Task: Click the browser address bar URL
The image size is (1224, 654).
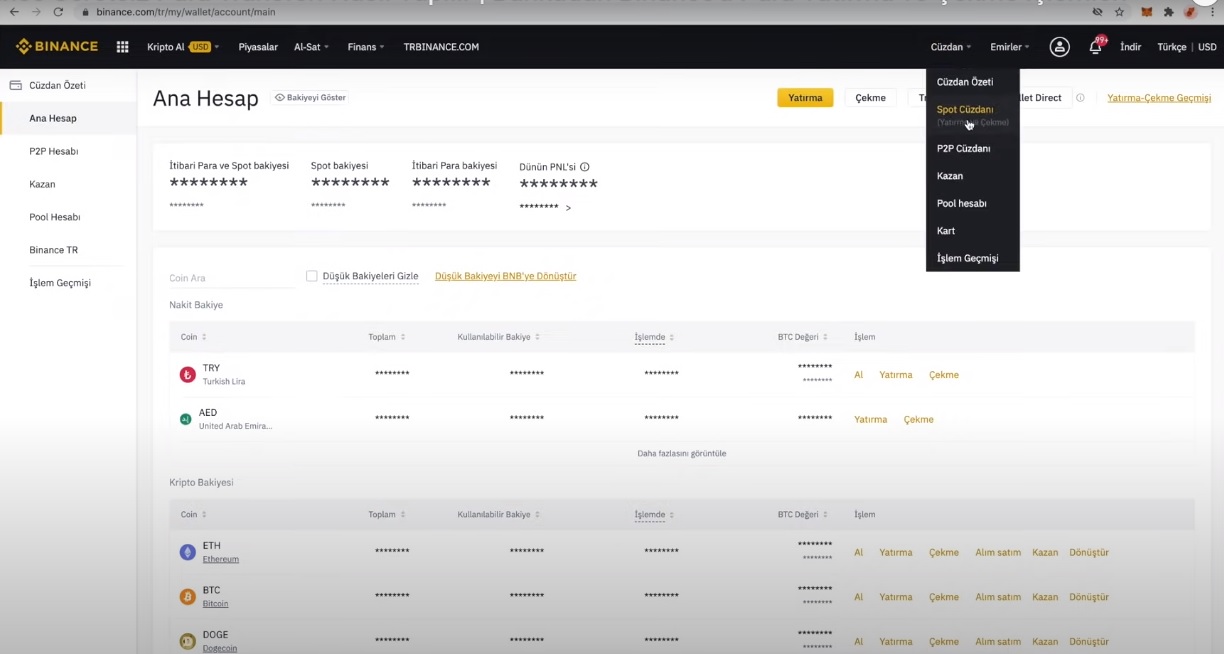Action: coord(186,12)
